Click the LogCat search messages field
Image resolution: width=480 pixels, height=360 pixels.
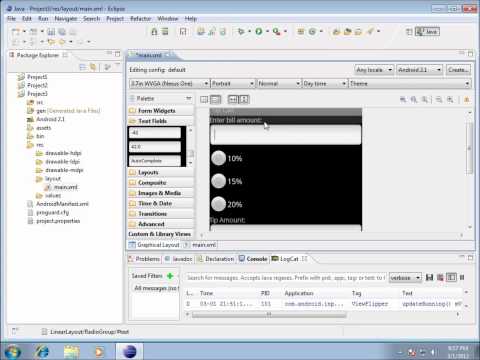[x=286, y=278]
